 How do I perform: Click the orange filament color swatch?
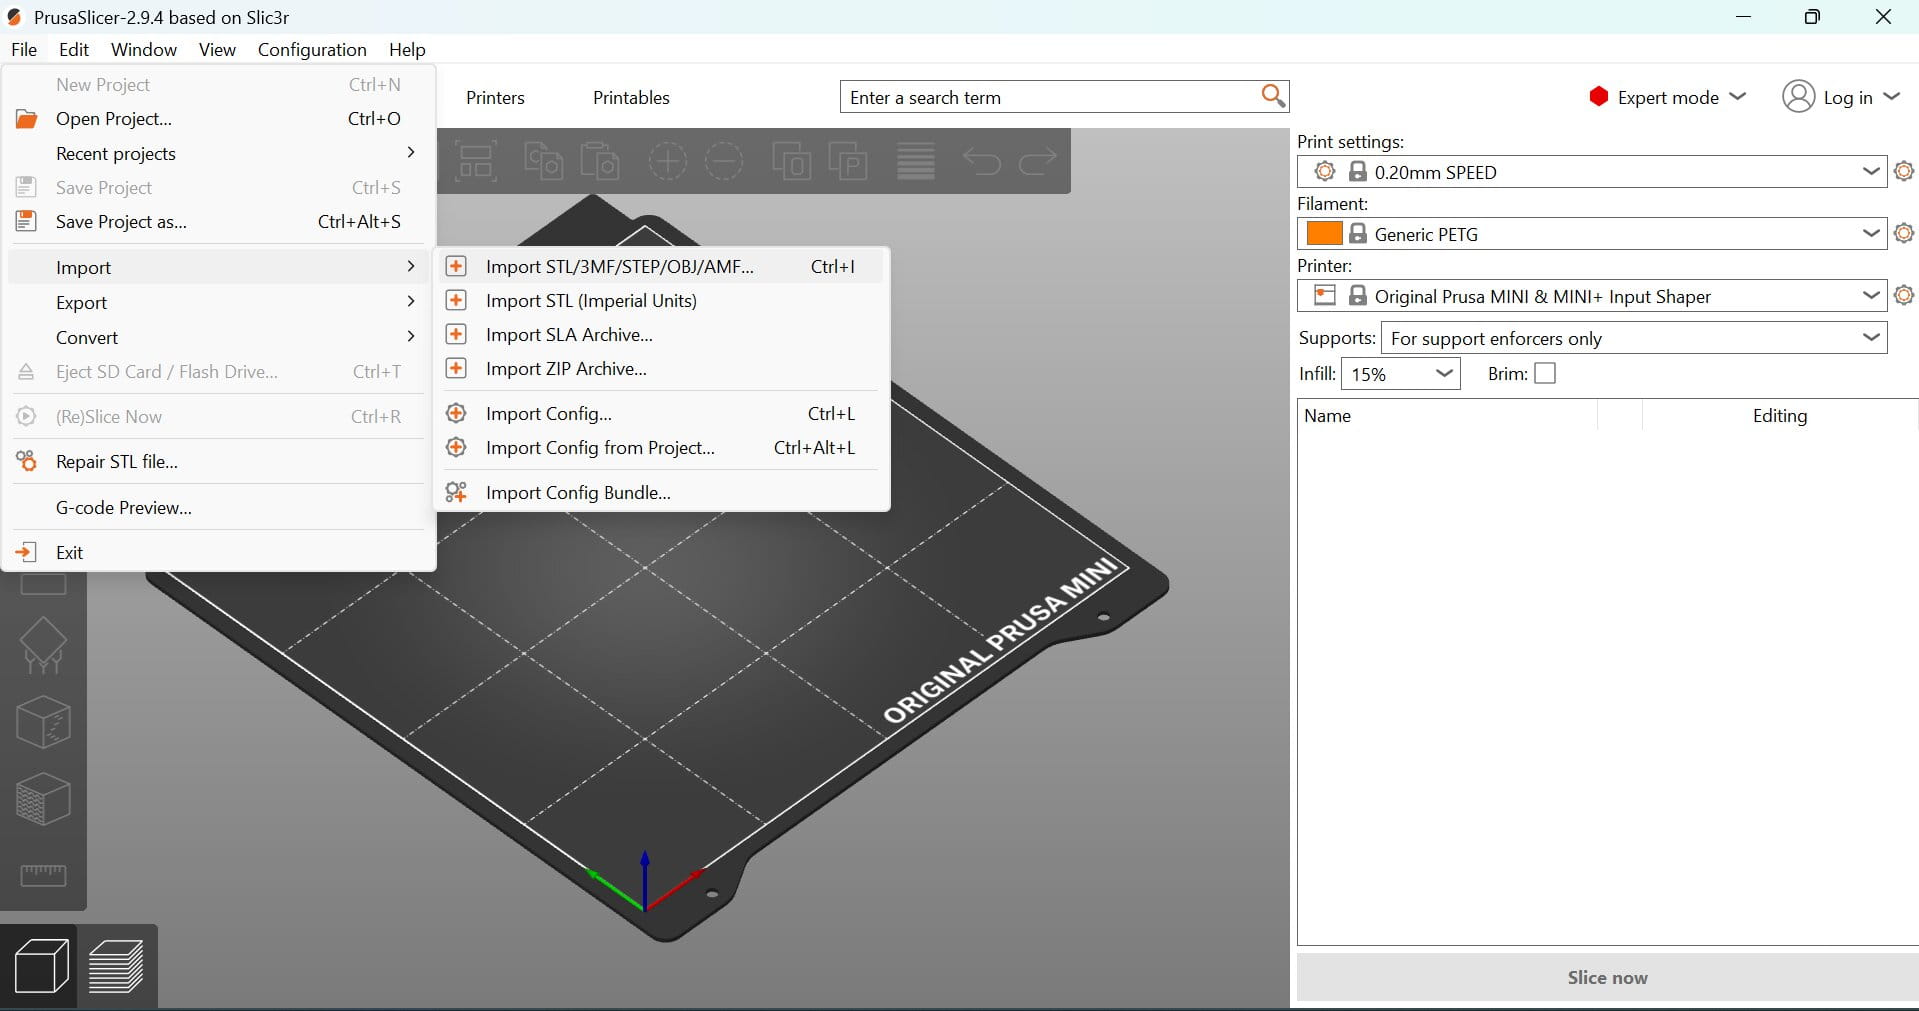(x=1324, y=233)
